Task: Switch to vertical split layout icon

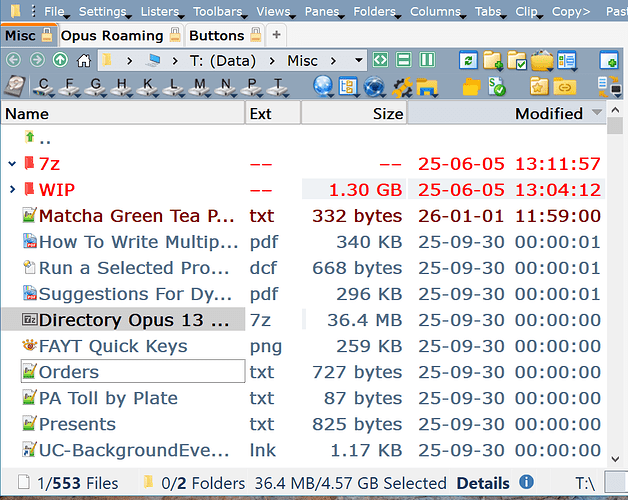Action: click(x=427, y=60)
